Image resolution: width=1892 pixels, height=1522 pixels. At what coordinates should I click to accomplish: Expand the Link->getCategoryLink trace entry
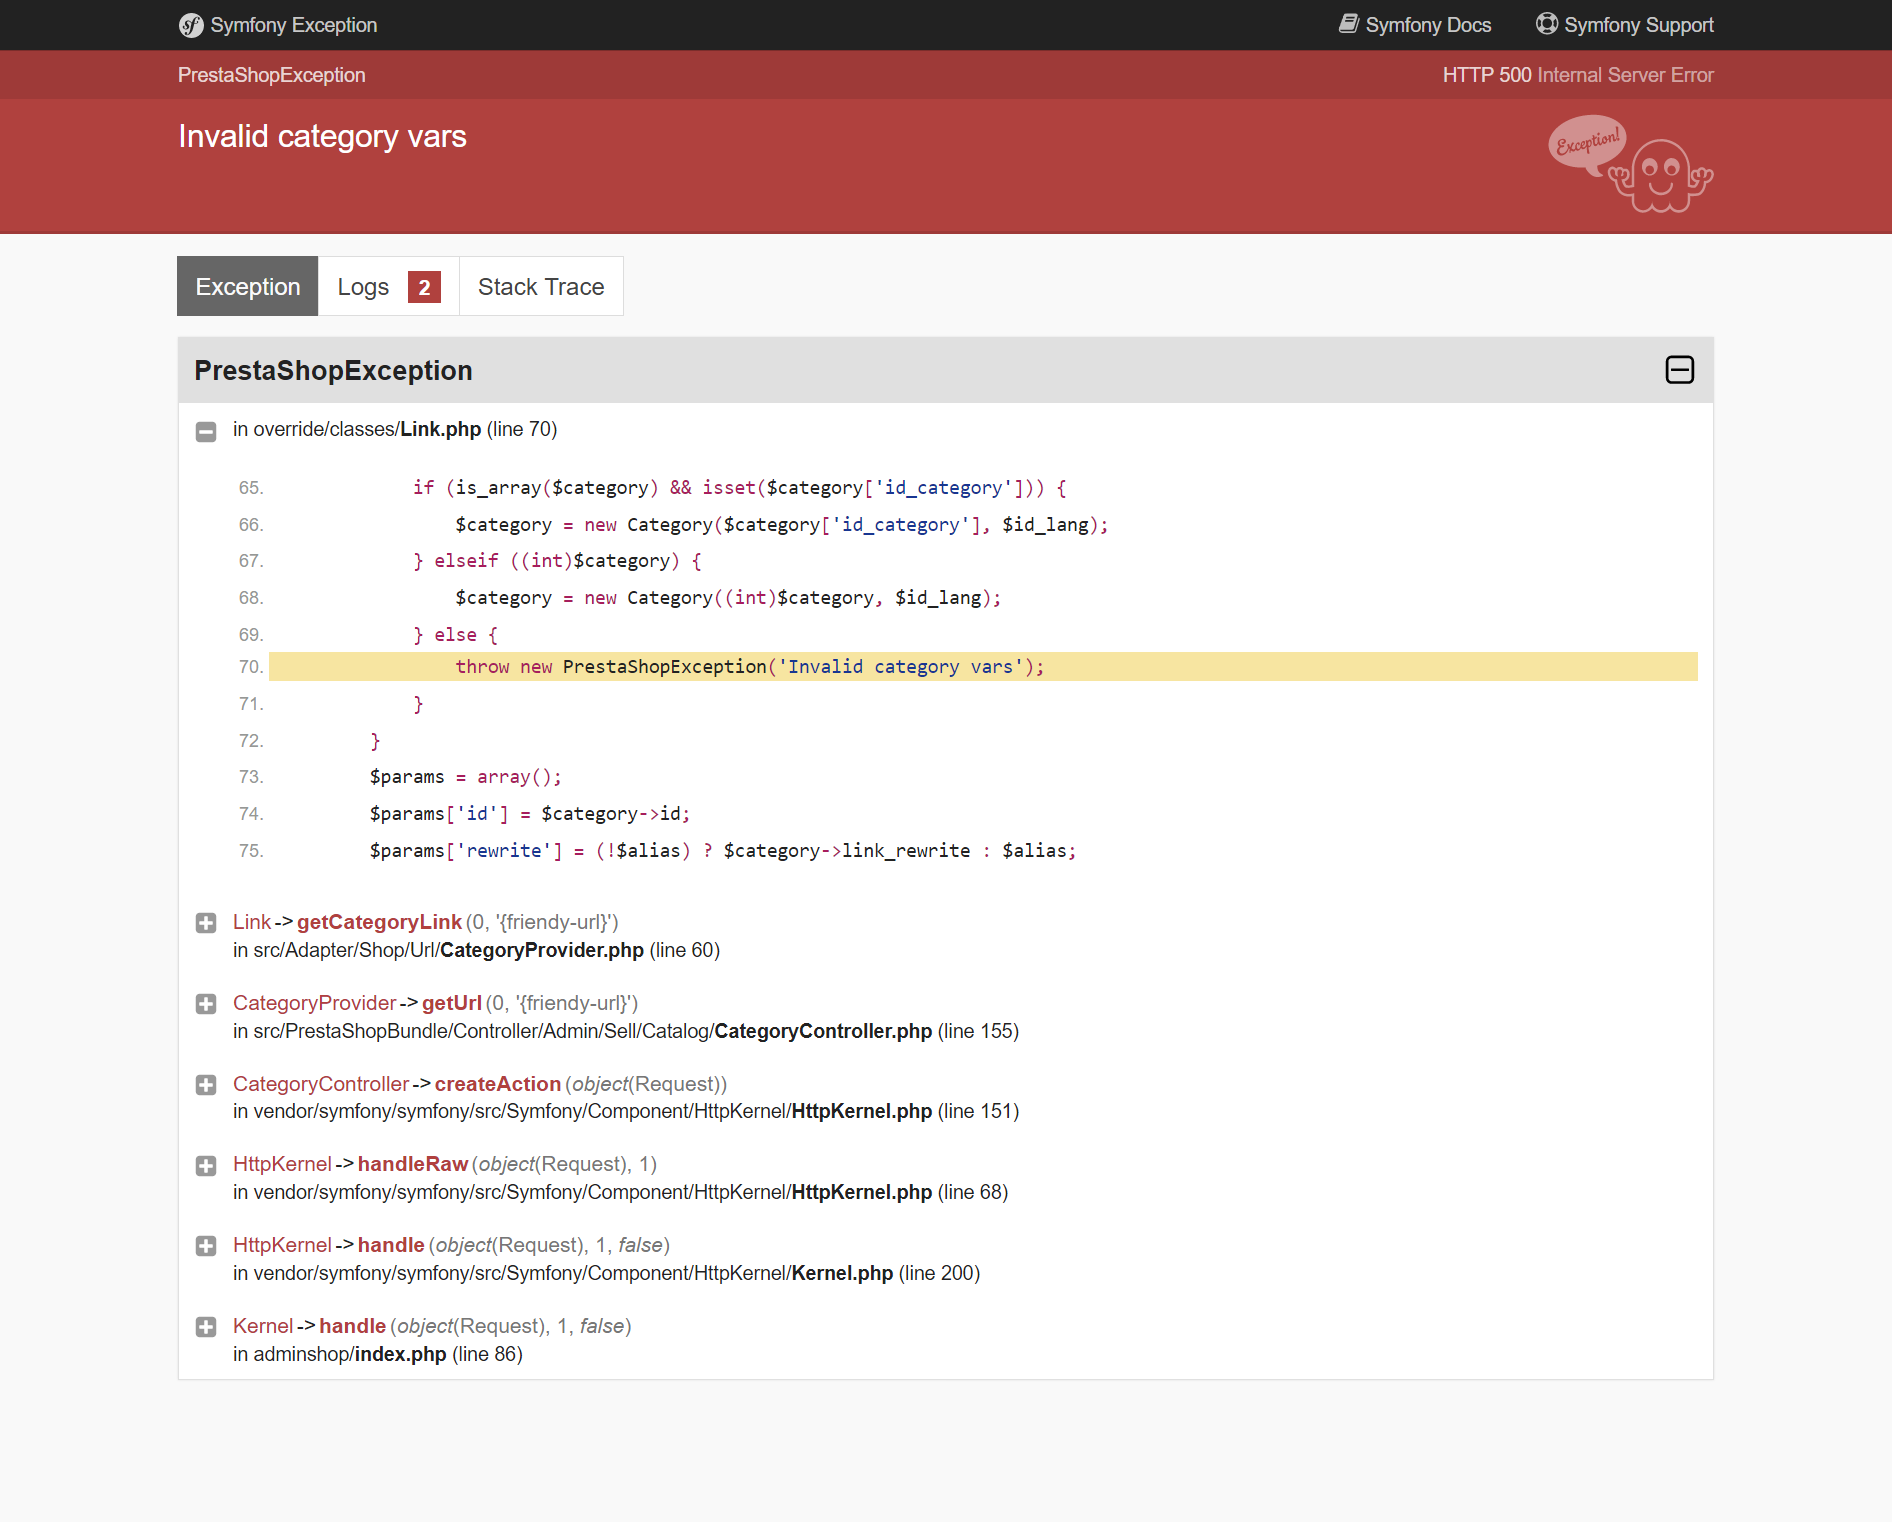point(206,923)
